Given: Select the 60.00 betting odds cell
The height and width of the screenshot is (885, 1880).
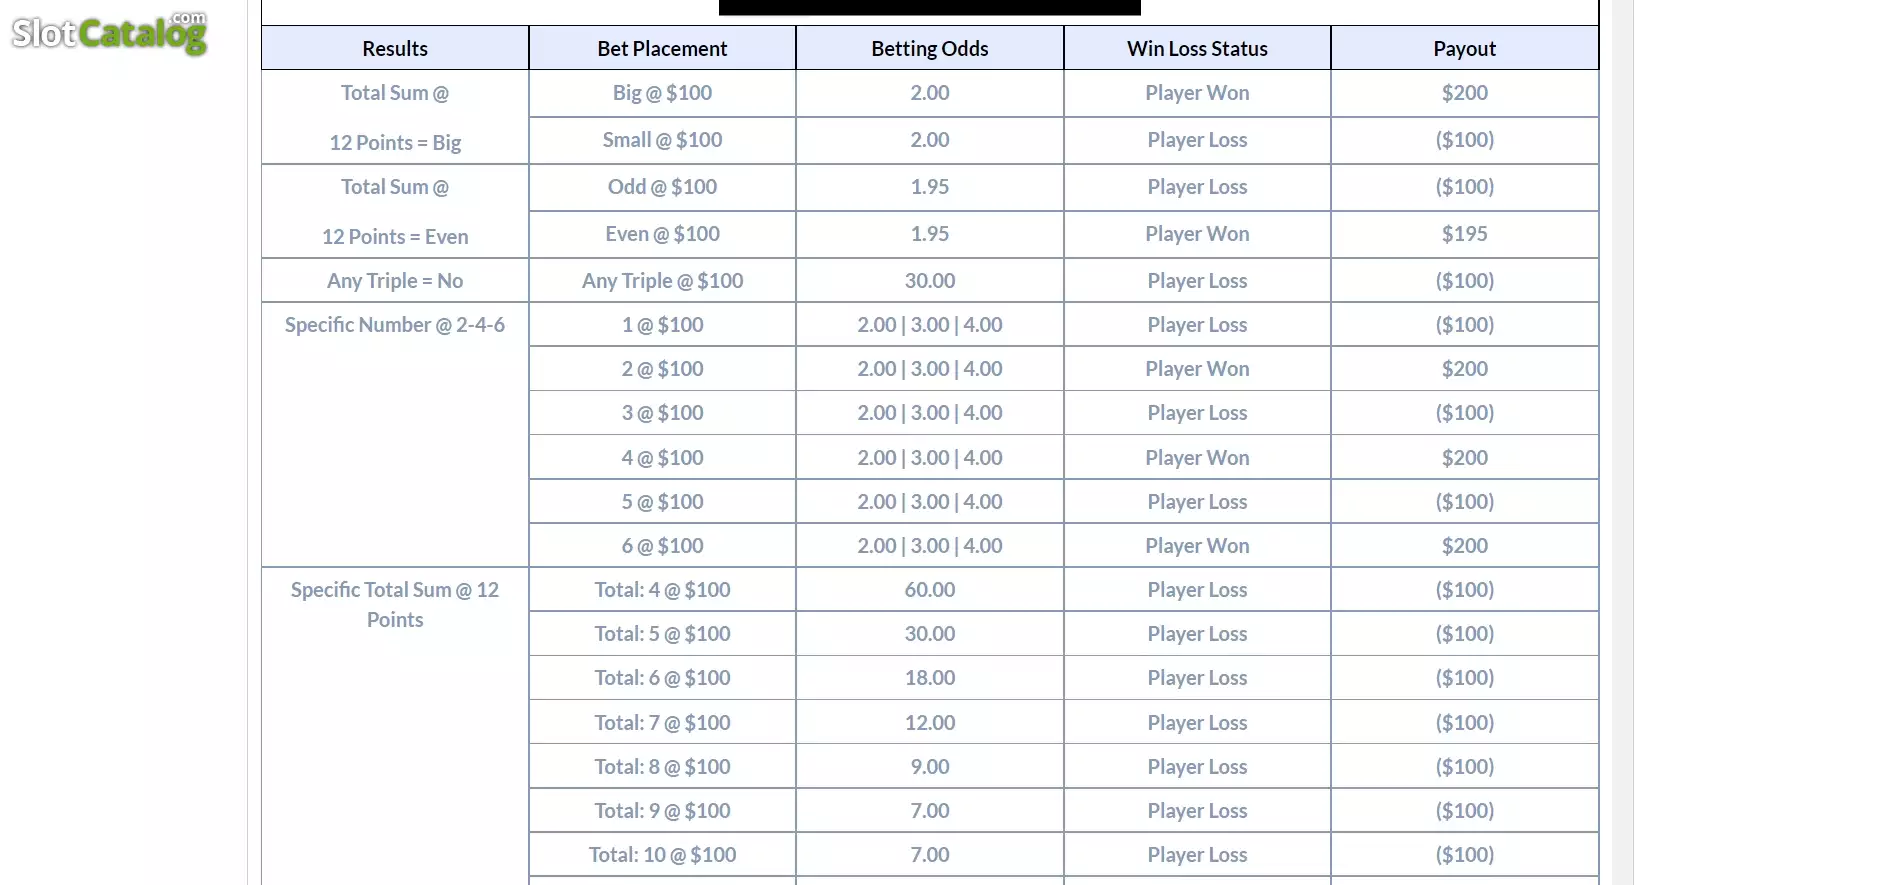Looking at the screenshot, I should (x=930, y=590).
